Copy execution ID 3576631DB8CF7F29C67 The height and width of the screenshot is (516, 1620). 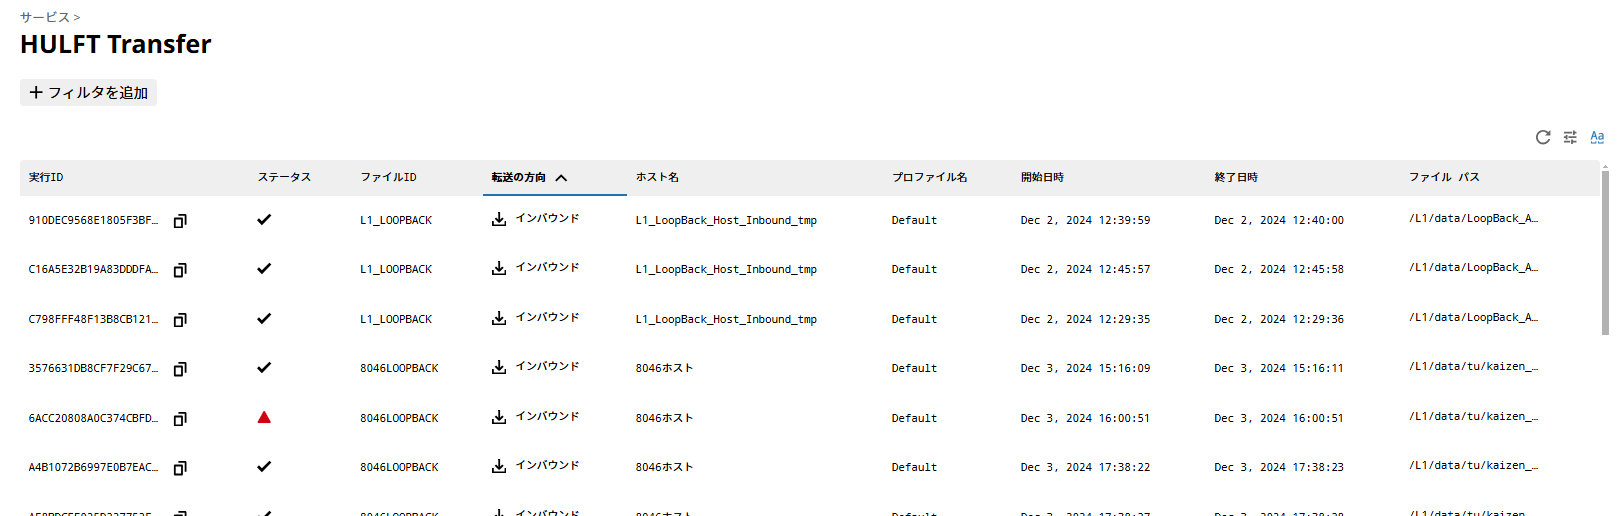tap(180, 369)
